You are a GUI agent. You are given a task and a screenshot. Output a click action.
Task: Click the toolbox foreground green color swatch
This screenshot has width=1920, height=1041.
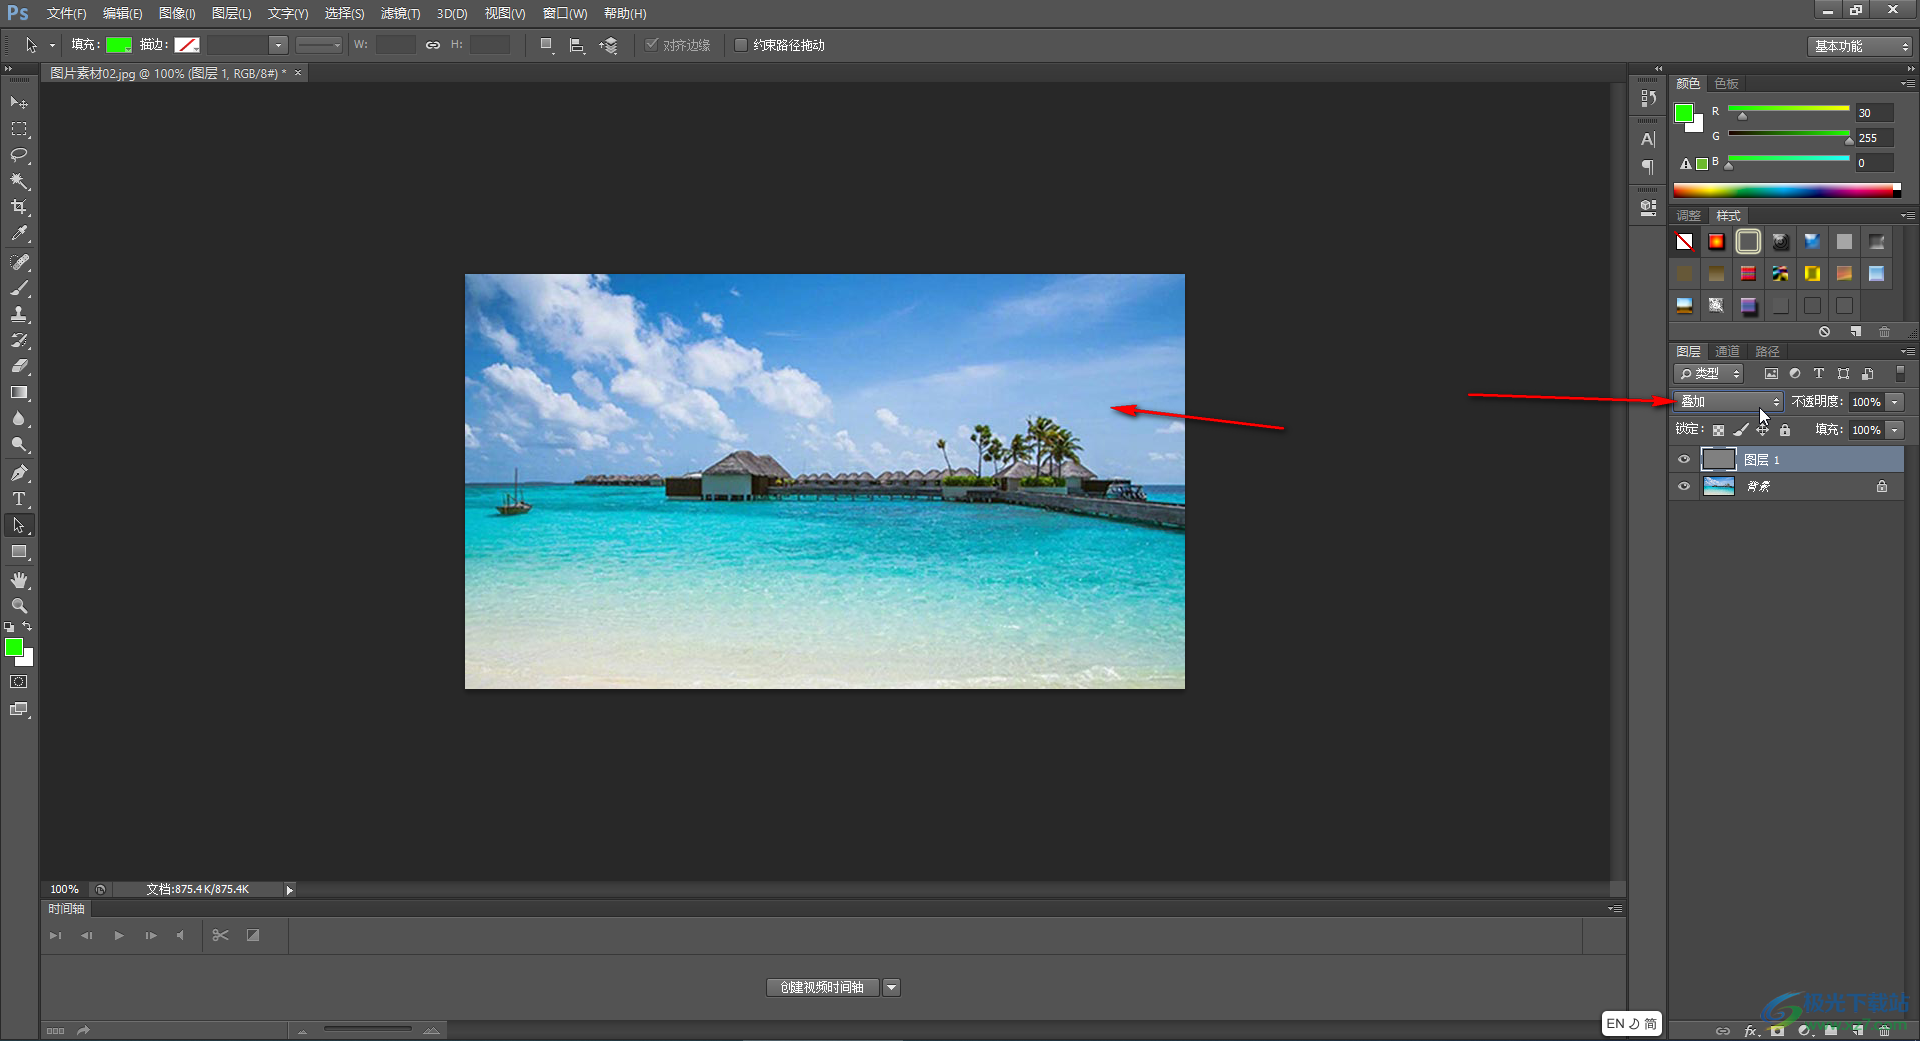14,648
